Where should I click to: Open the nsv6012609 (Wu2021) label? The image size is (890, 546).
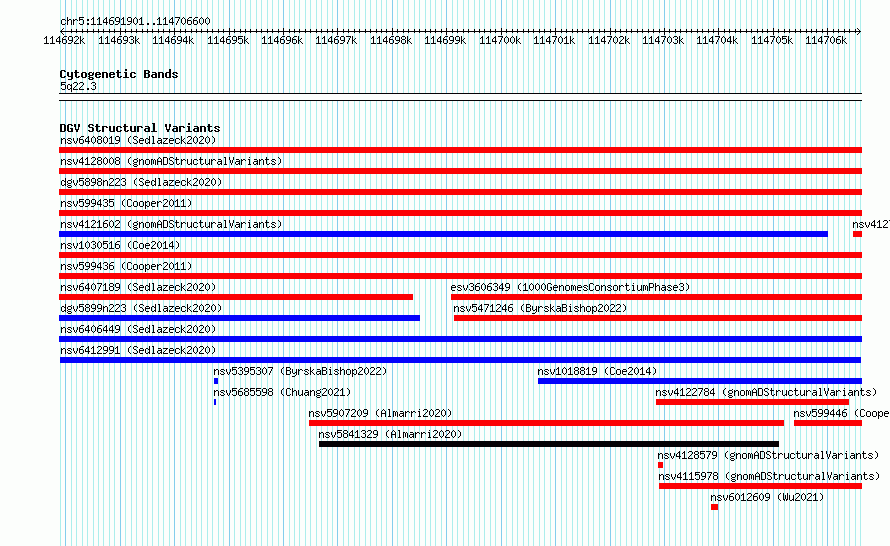(x=767, y=497)
